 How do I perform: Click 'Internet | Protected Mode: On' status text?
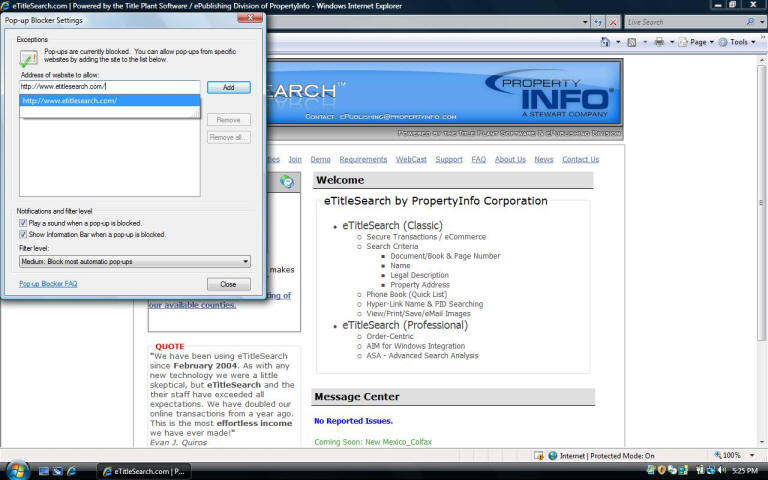[607, 456]
